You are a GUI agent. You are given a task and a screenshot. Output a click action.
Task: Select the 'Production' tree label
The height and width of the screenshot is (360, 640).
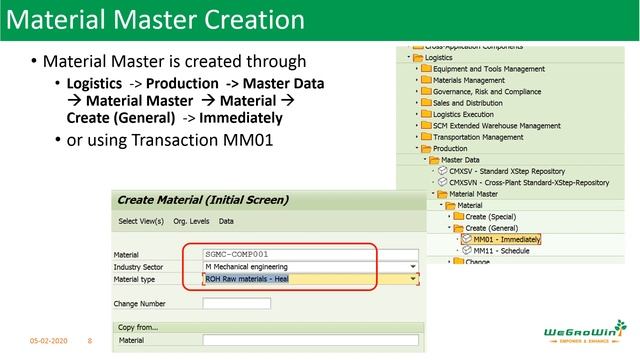coord(450,148)
